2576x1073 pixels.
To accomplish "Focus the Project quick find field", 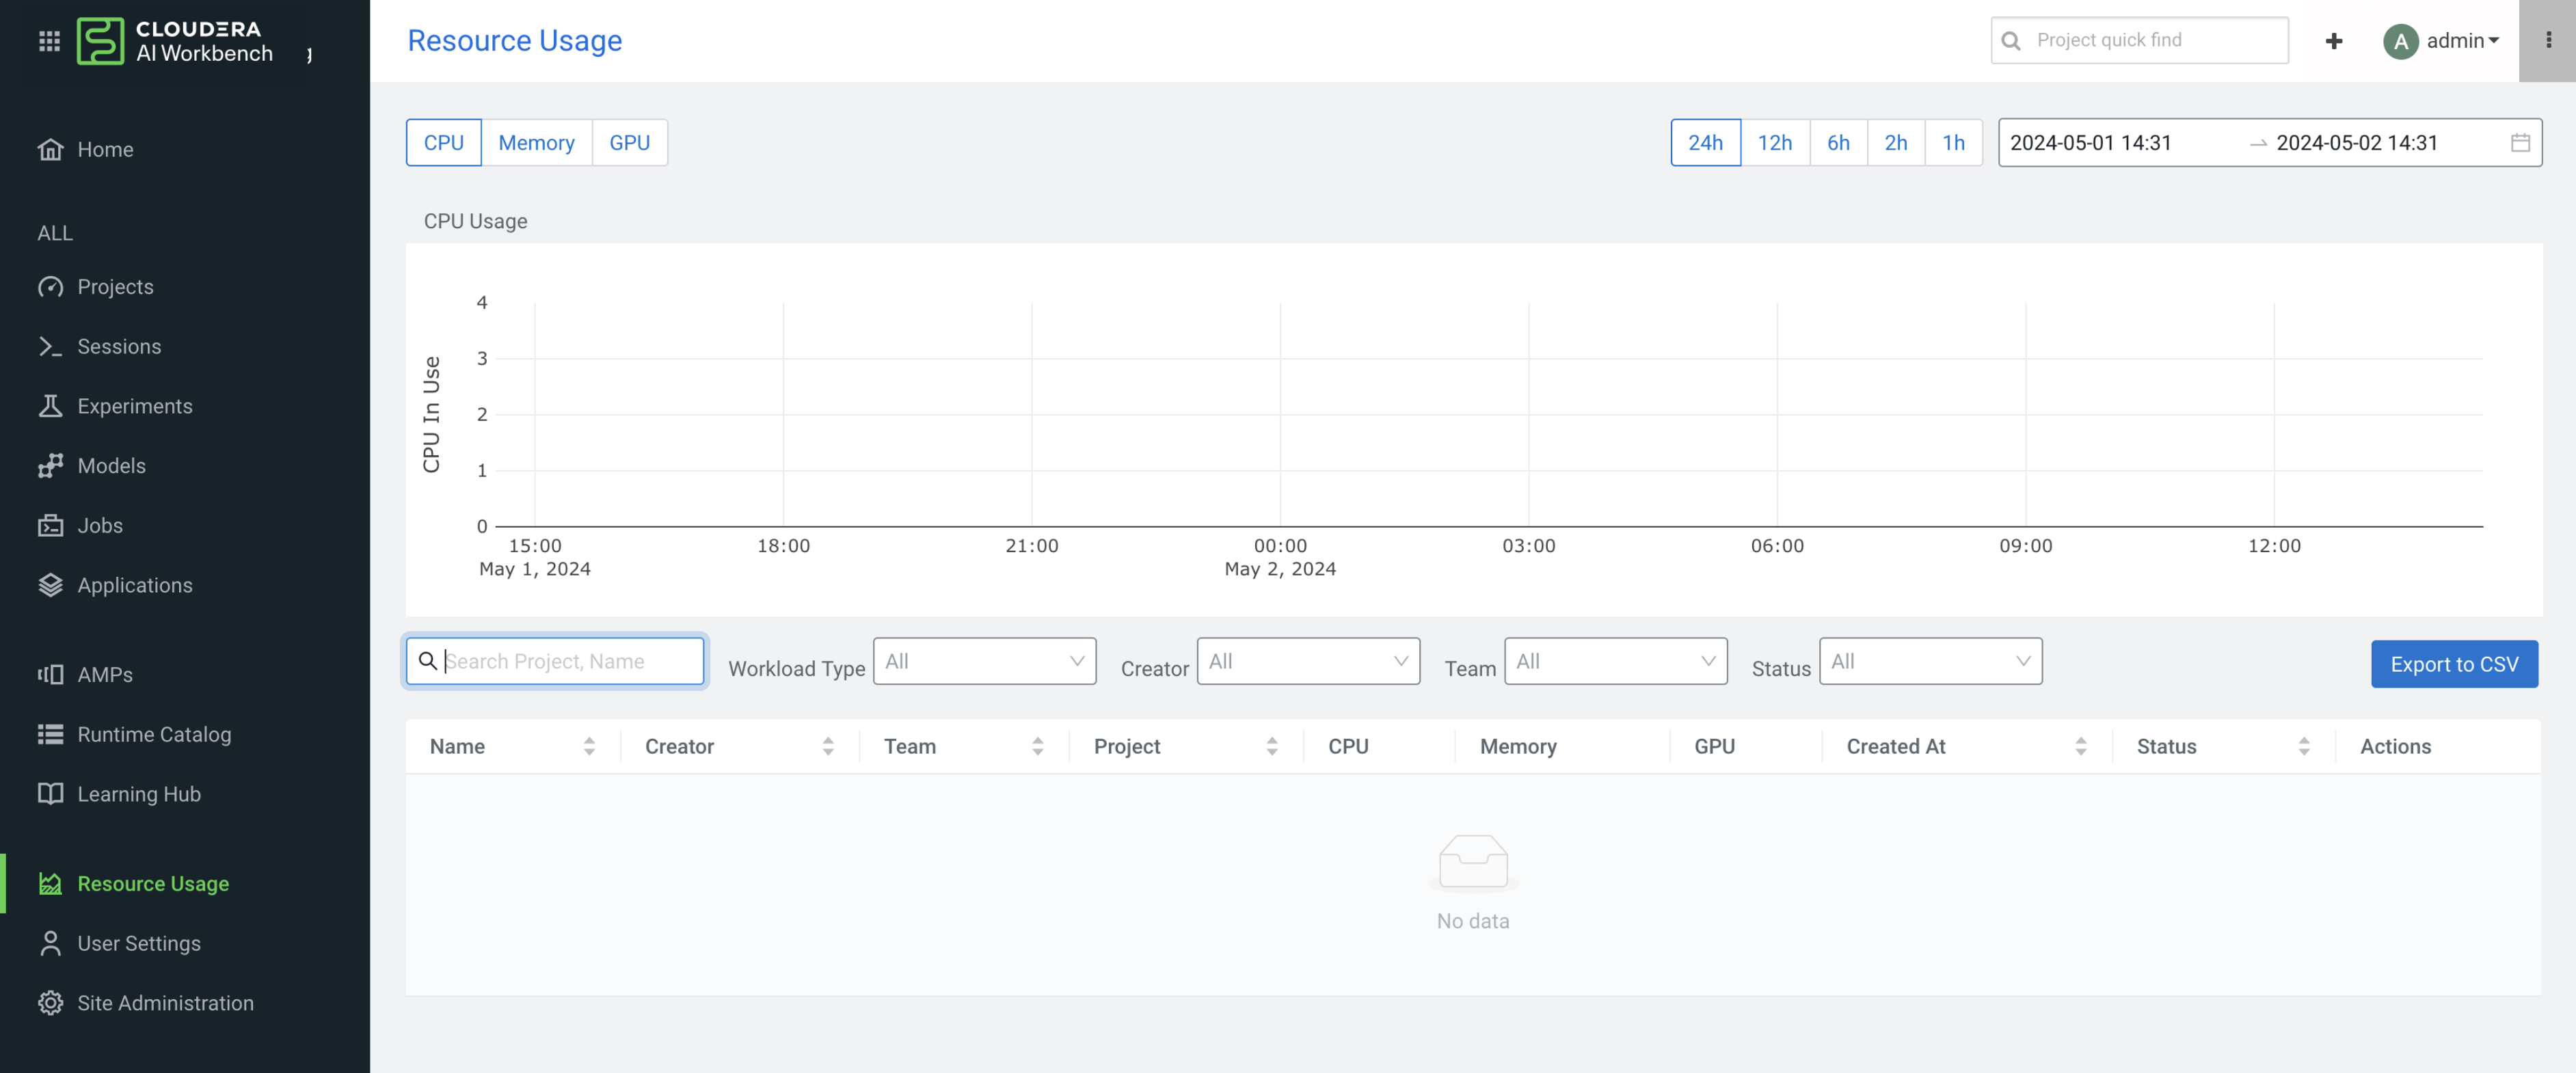I will point(2150,41).
